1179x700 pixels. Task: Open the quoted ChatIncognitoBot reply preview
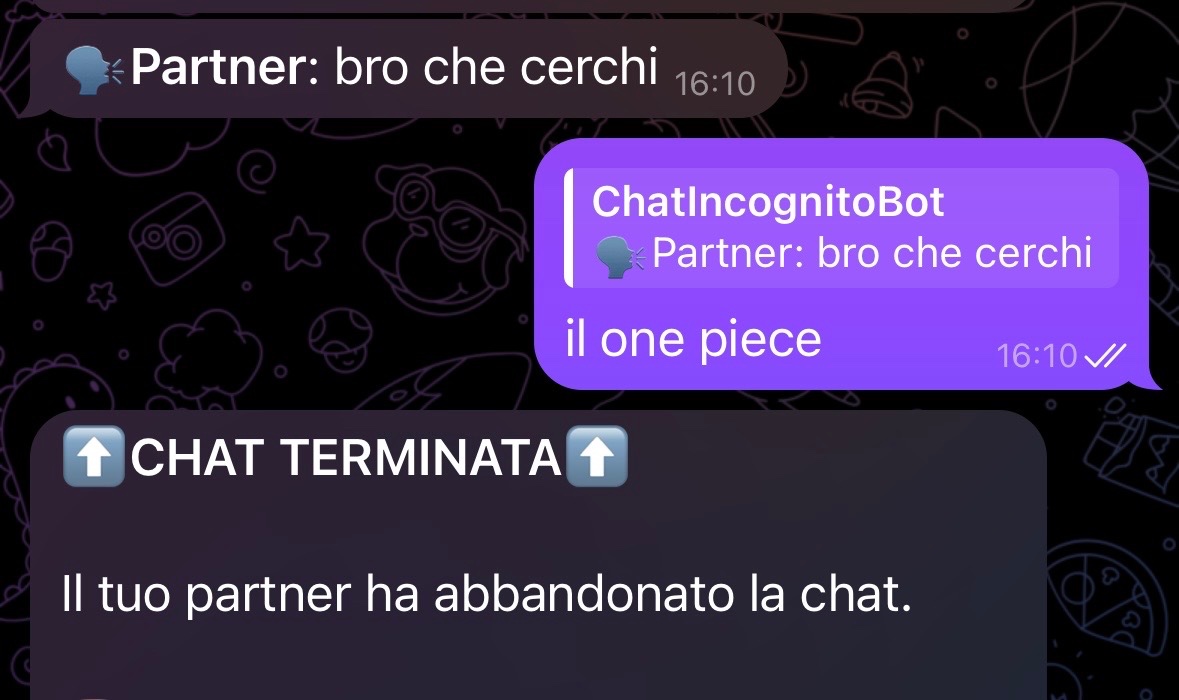pos(841,228)
